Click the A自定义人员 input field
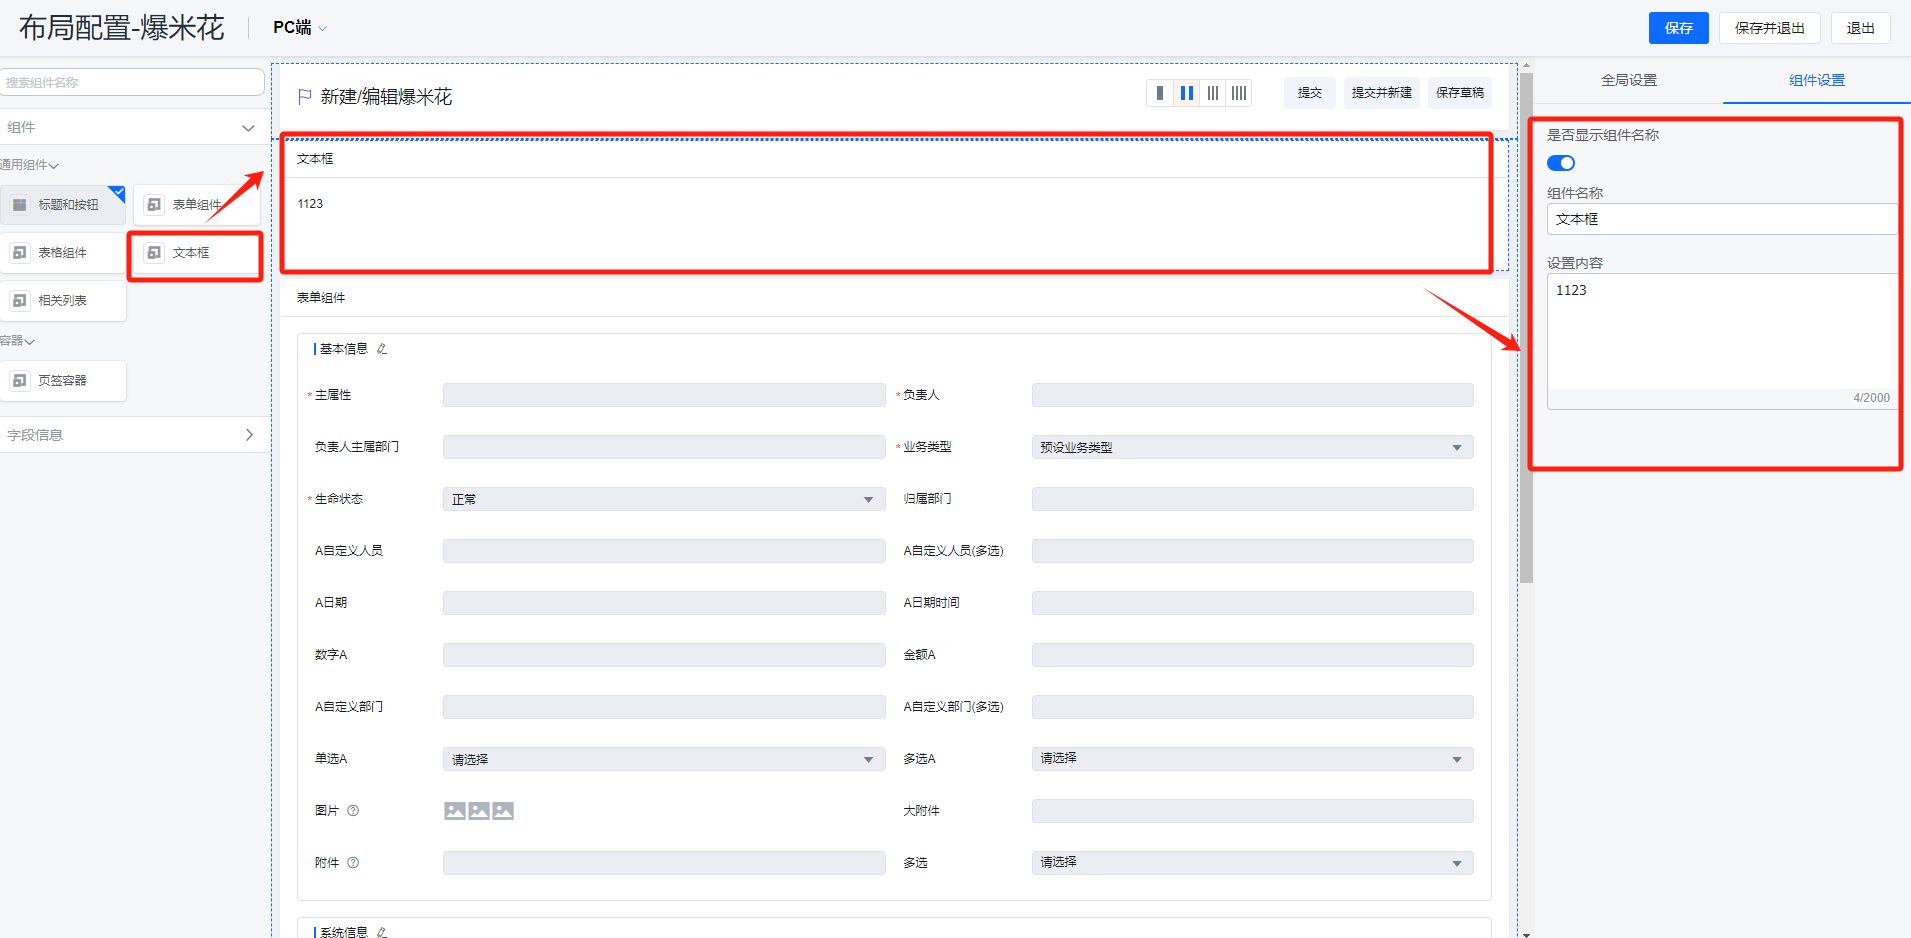 point(664,551)
